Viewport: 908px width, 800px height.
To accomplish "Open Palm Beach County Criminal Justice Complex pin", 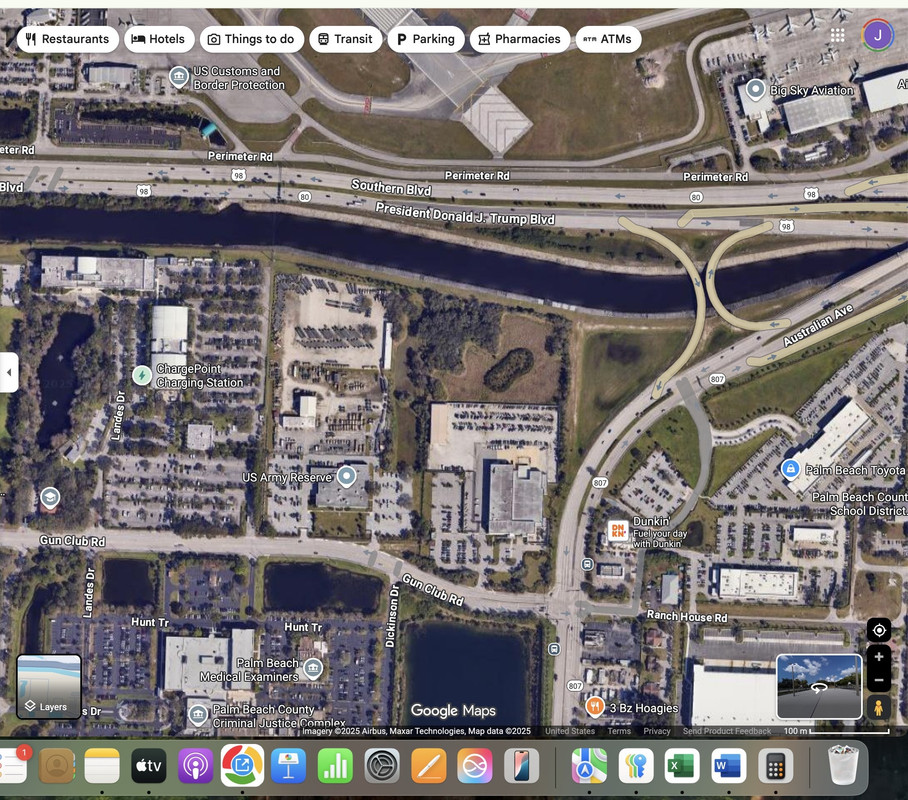I will [198, 714].
